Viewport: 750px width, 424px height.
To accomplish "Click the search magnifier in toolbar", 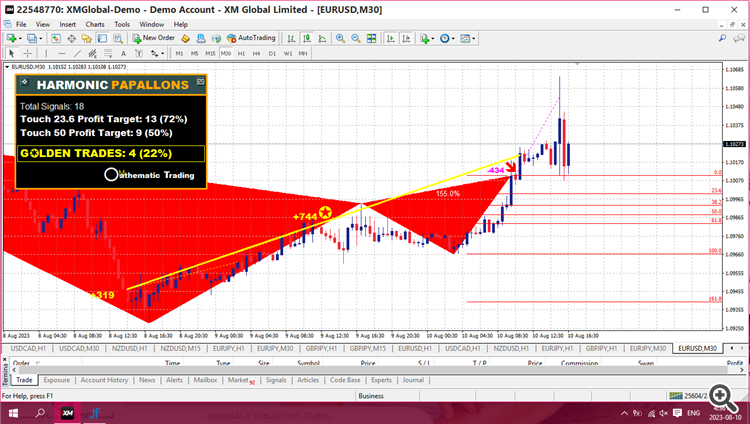I will point(722,38).
